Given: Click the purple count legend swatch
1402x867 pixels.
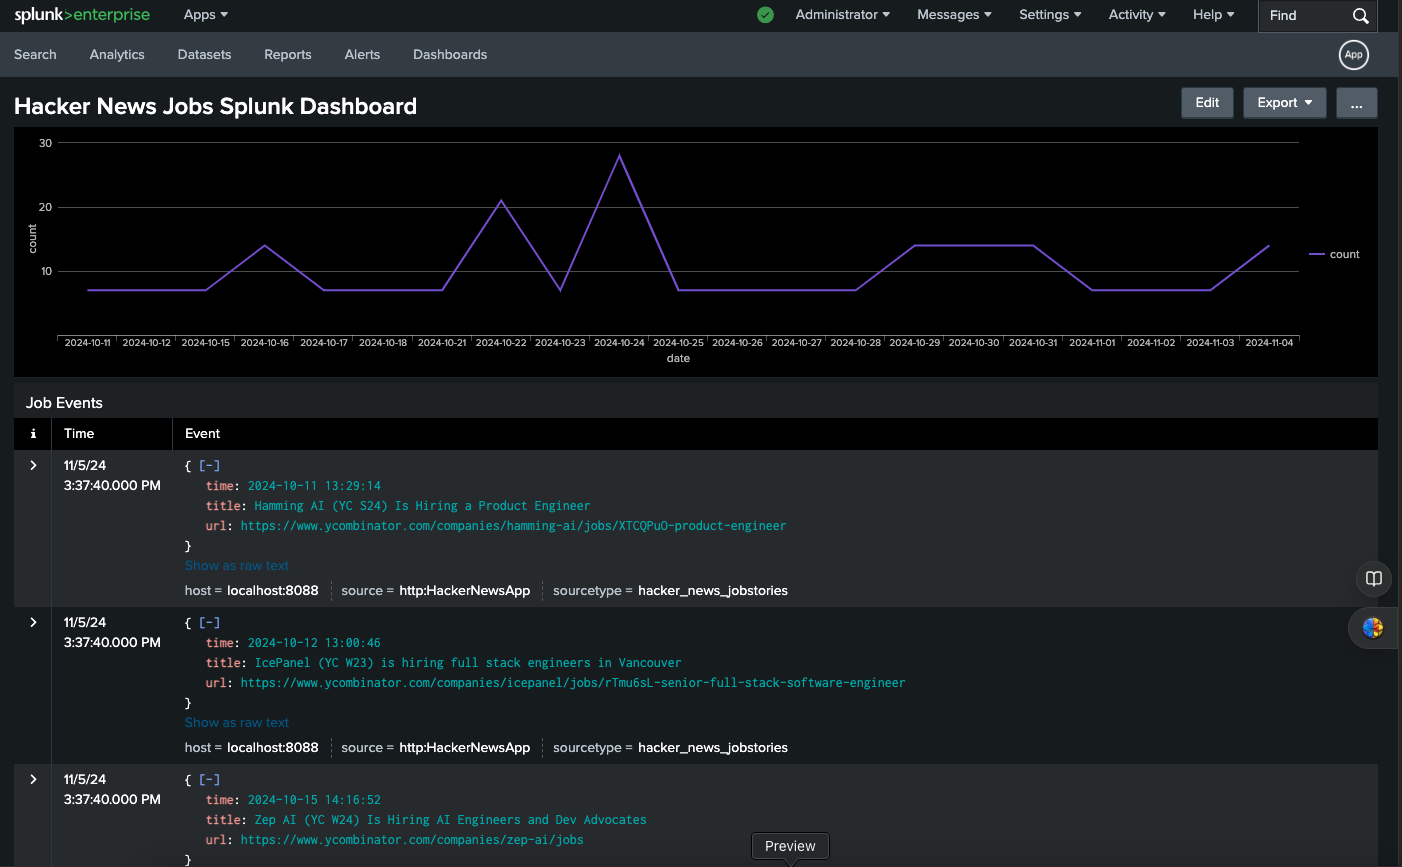Looking at the screenshot, I should [1317, 255].
